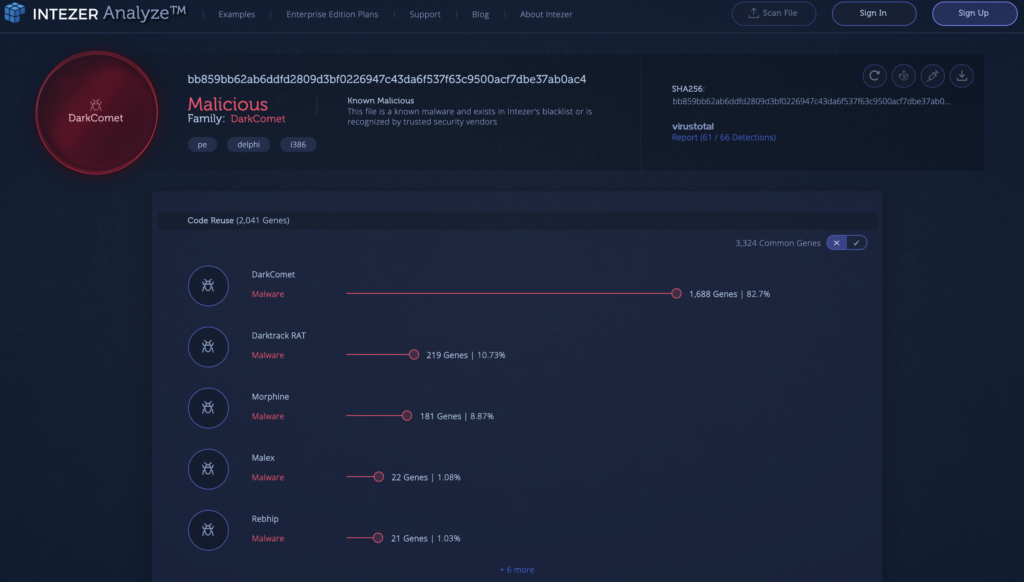1024x582 pixels.
Task: Click the '1,688 Genes | 82.7%' text
Action: 729,294
